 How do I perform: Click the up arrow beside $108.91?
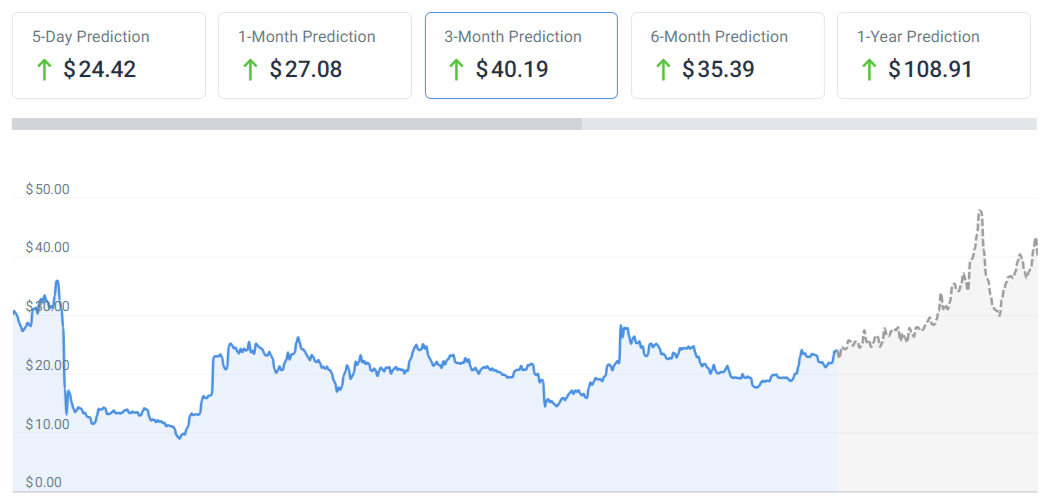point(869,70)
